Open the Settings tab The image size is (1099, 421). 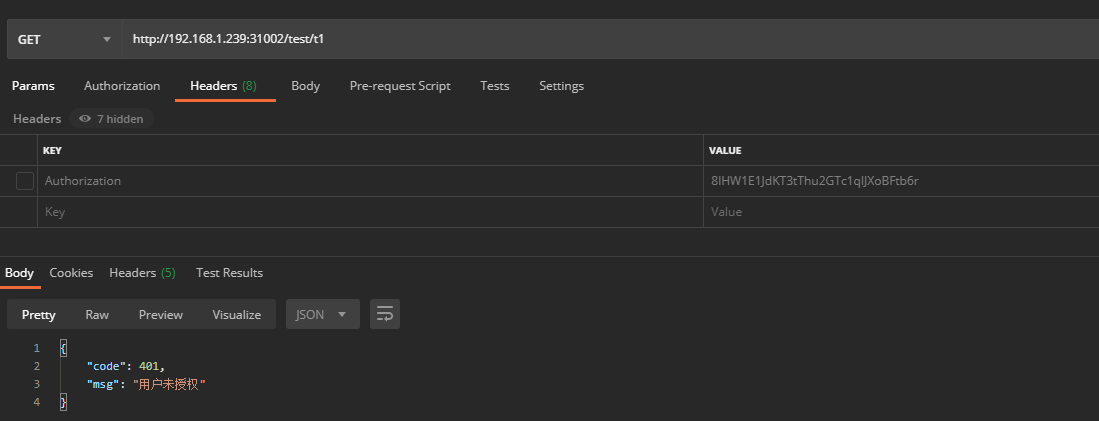[561, 86]
